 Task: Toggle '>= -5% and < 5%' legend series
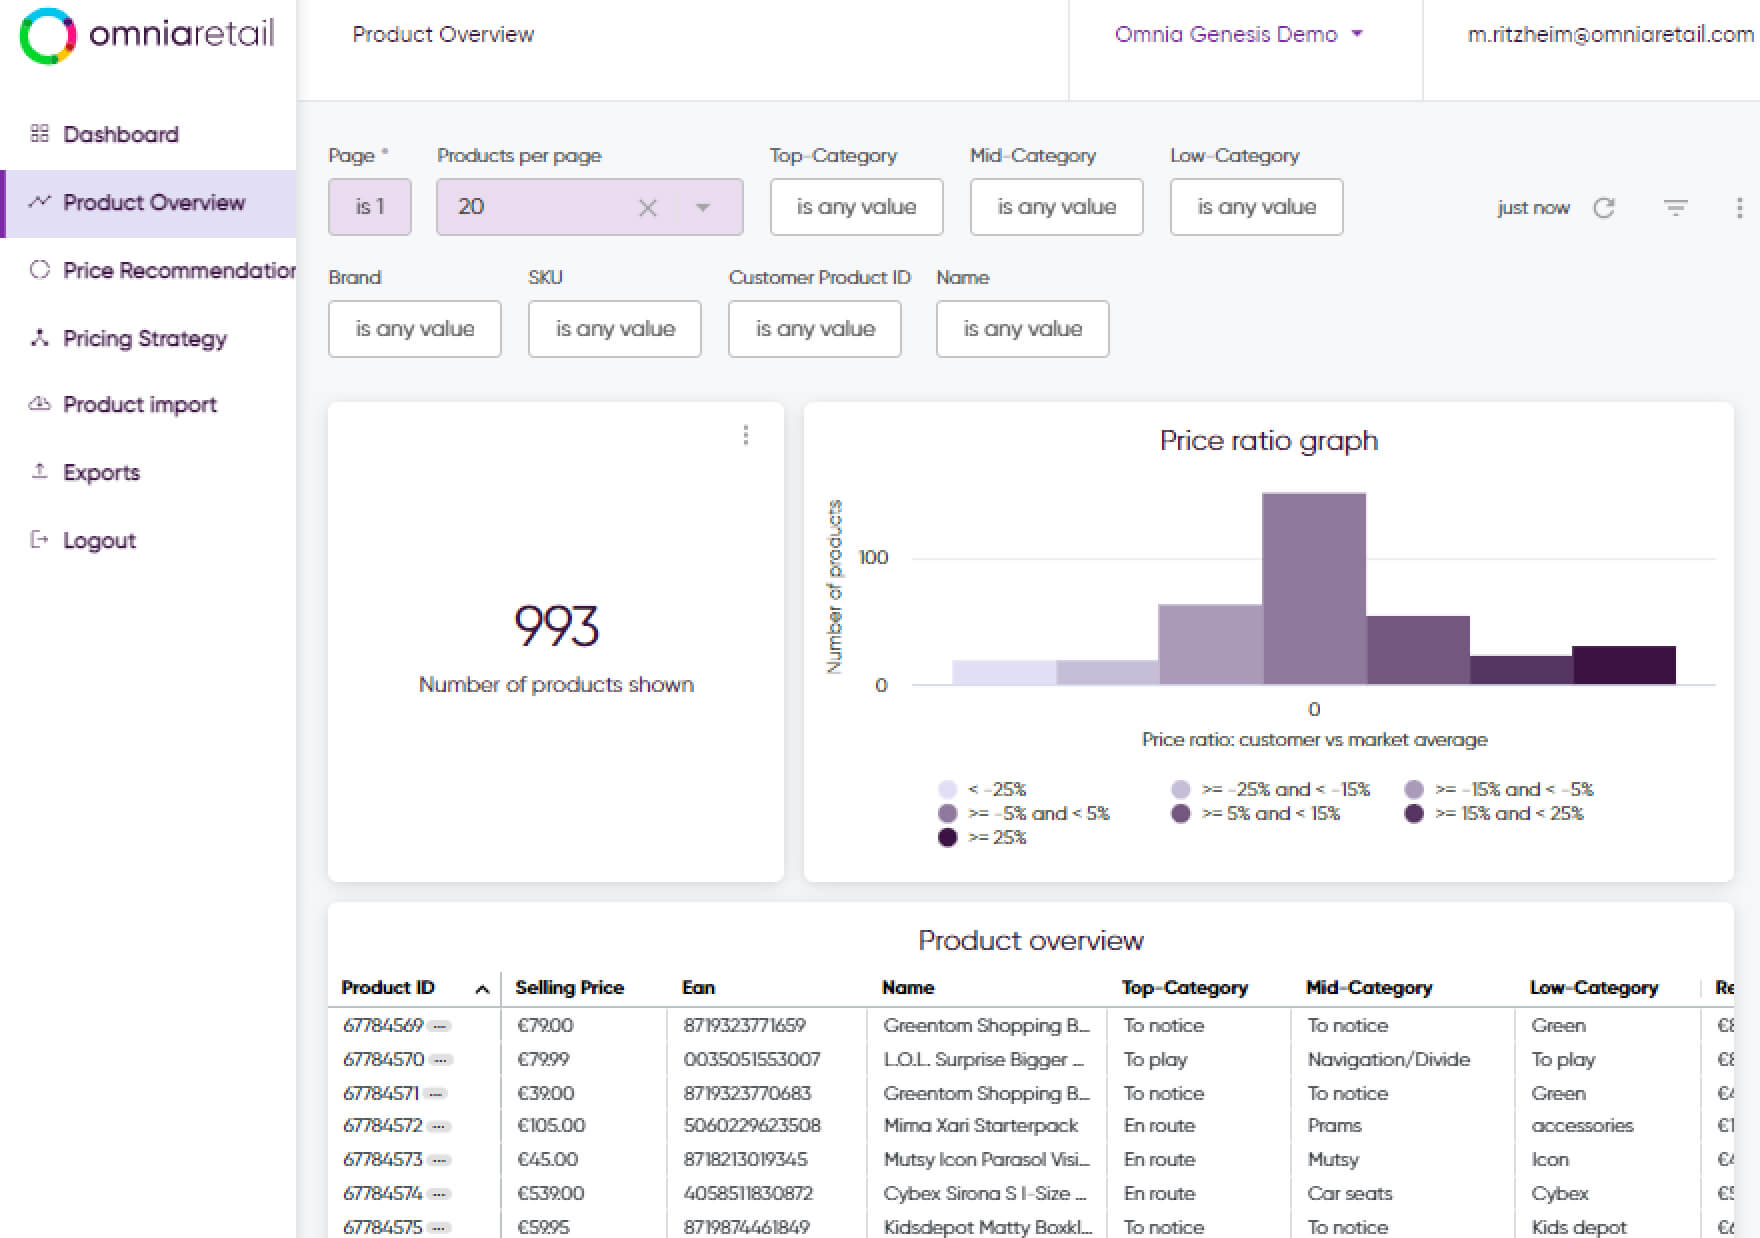coord(1024,813)
